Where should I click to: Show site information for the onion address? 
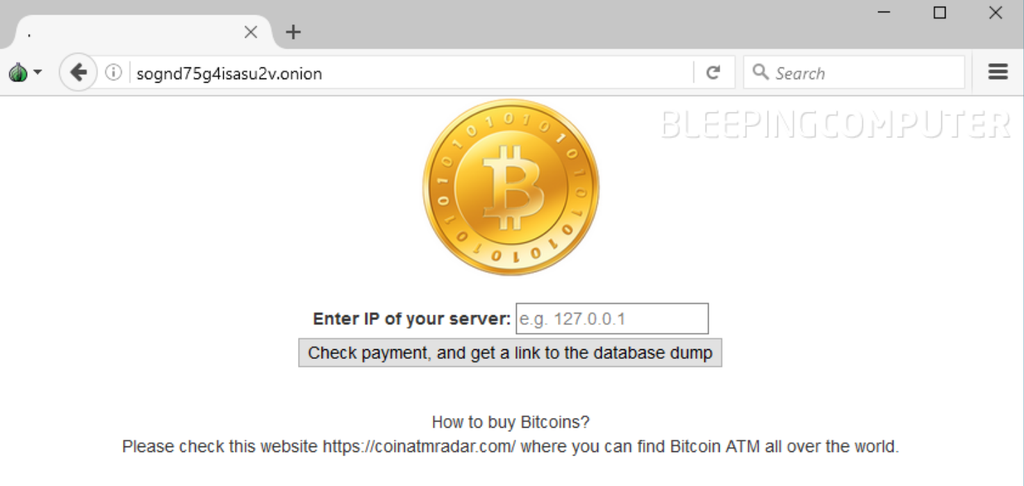click(x=113, y=72)
